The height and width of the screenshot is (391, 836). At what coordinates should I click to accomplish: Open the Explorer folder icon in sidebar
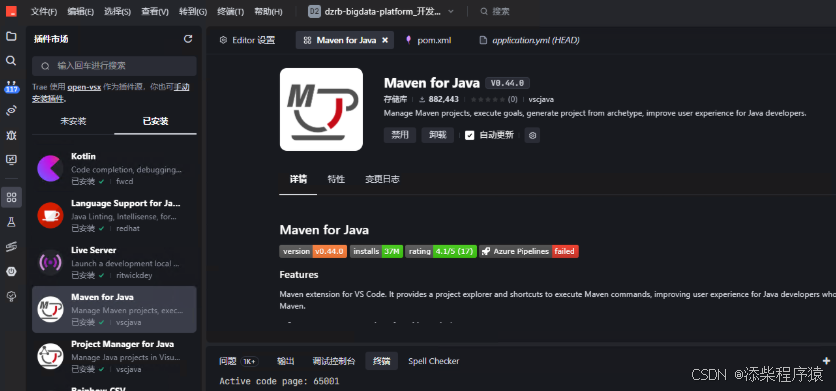[11, 36]
